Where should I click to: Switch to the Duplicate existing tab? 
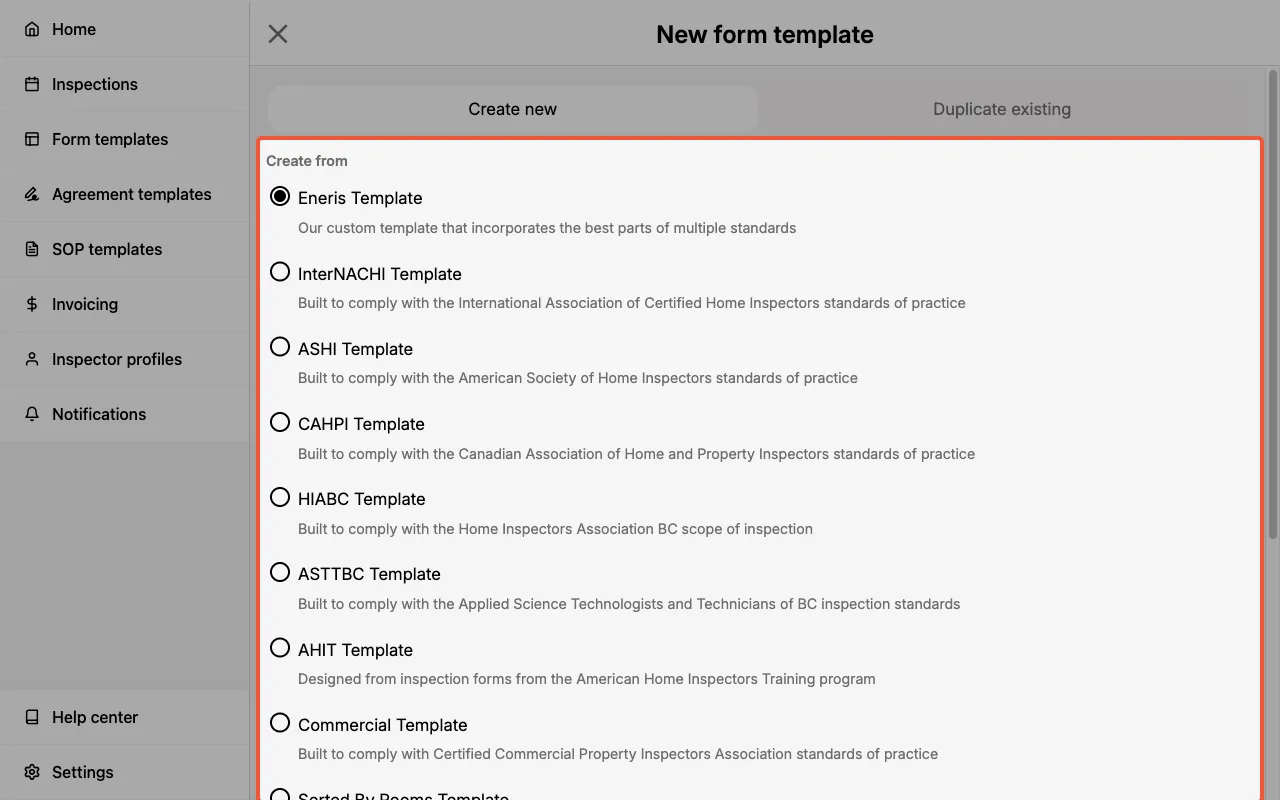pyautogui.click(x=1001, y=108)
